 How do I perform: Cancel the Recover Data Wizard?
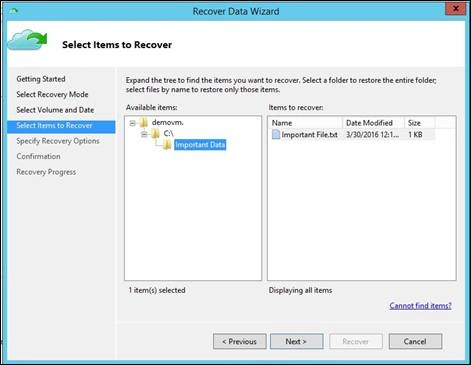click(415, 342)
